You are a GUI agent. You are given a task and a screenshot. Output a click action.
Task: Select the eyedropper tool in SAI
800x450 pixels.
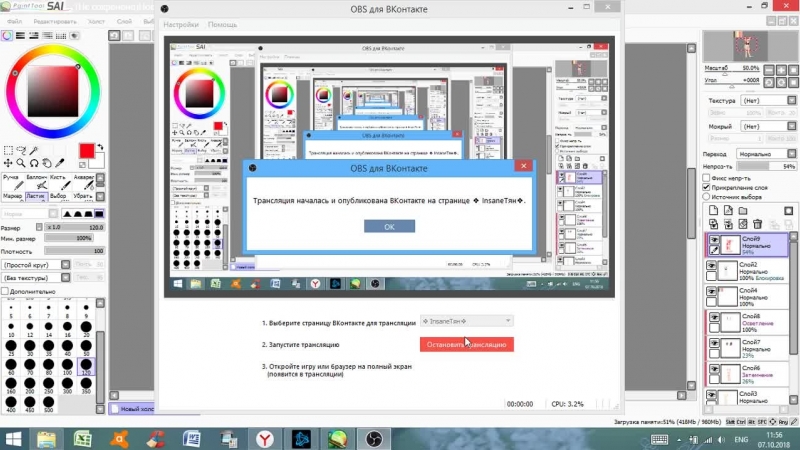point(60,163)
